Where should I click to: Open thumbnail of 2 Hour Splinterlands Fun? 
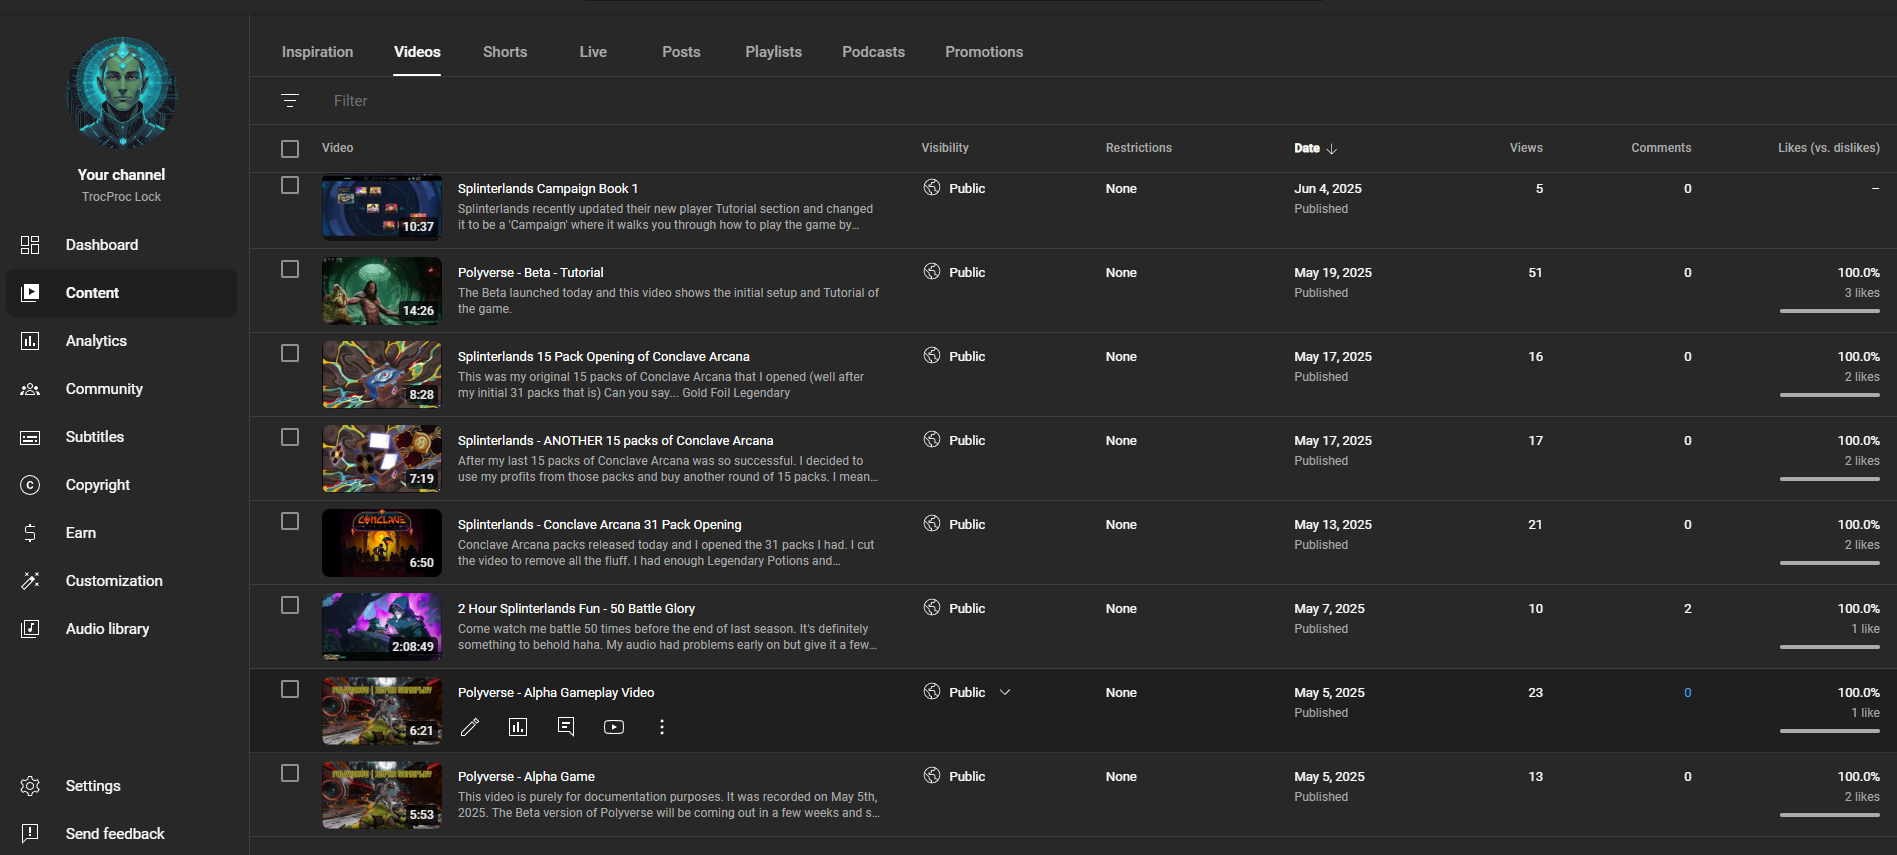click(382, 627)
